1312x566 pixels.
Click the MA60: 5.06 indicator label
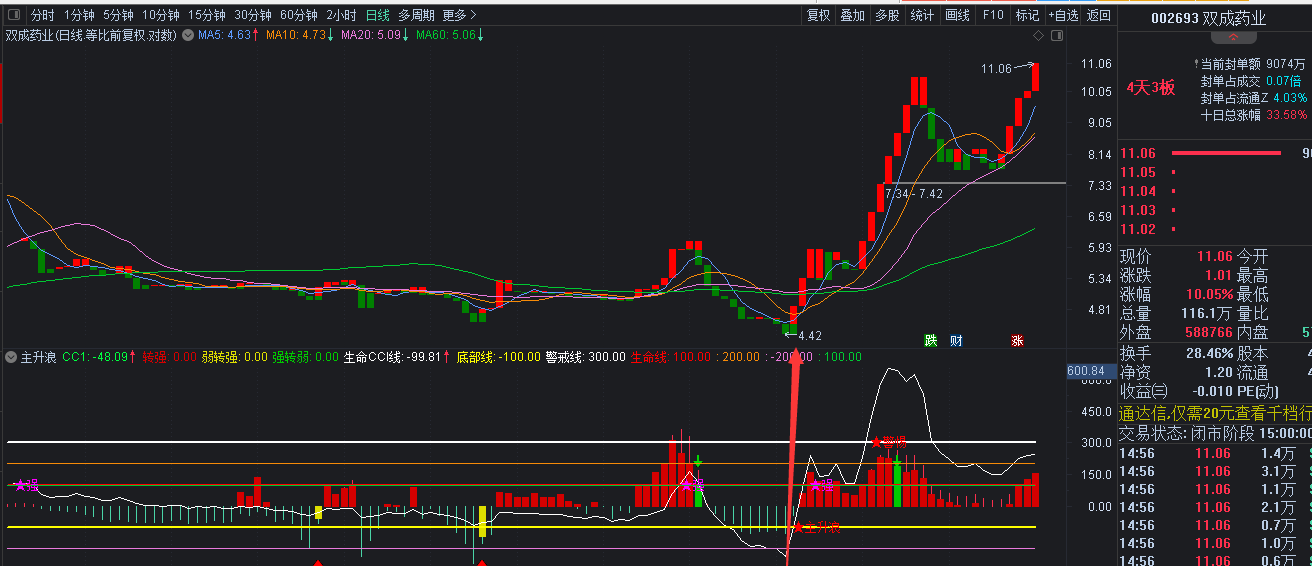pyautogui.click(x=450, y=36)
